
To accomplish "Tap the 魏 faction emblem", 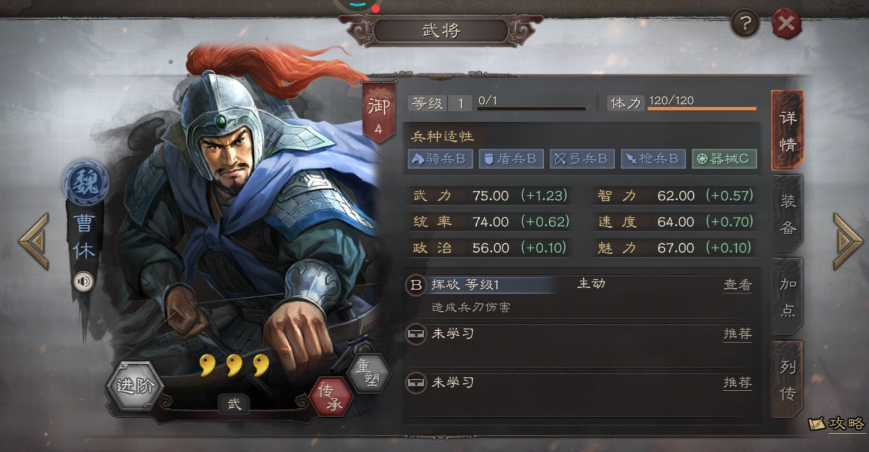I will tap(85, 182).
